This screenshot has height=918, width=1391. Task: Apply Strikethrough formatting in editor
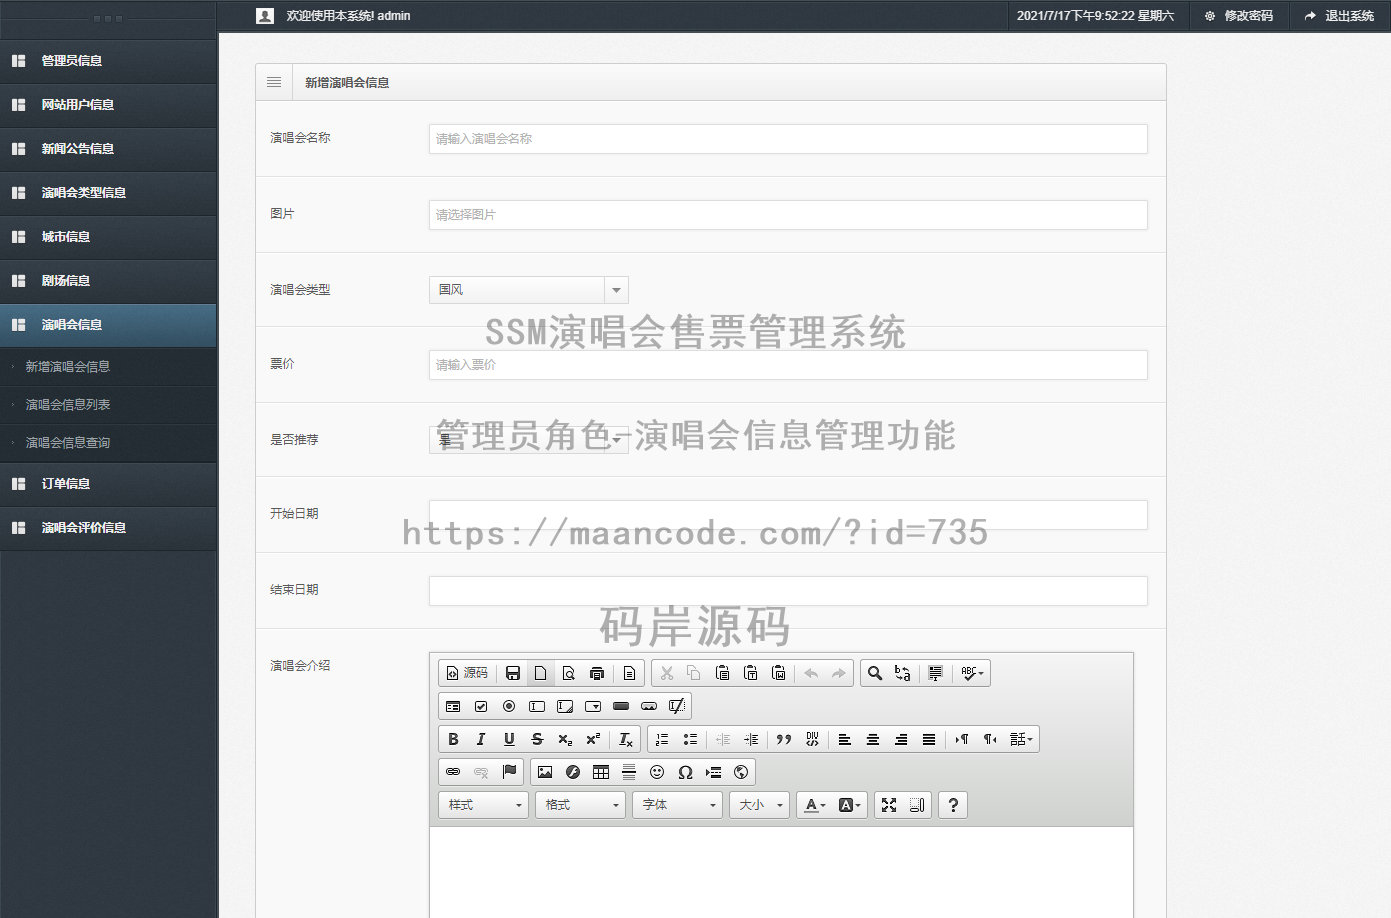coord(537,739)
